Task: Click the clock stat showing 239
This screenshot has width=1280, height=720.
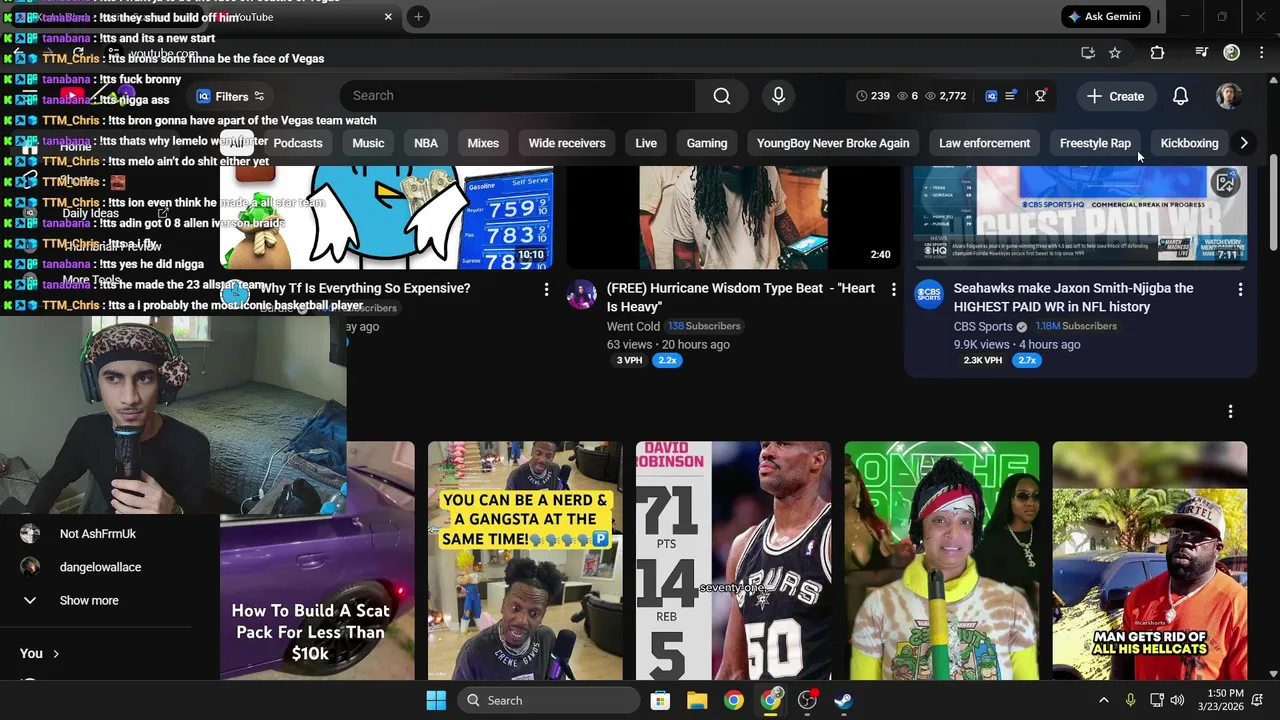Action: [x=873, y=96]
